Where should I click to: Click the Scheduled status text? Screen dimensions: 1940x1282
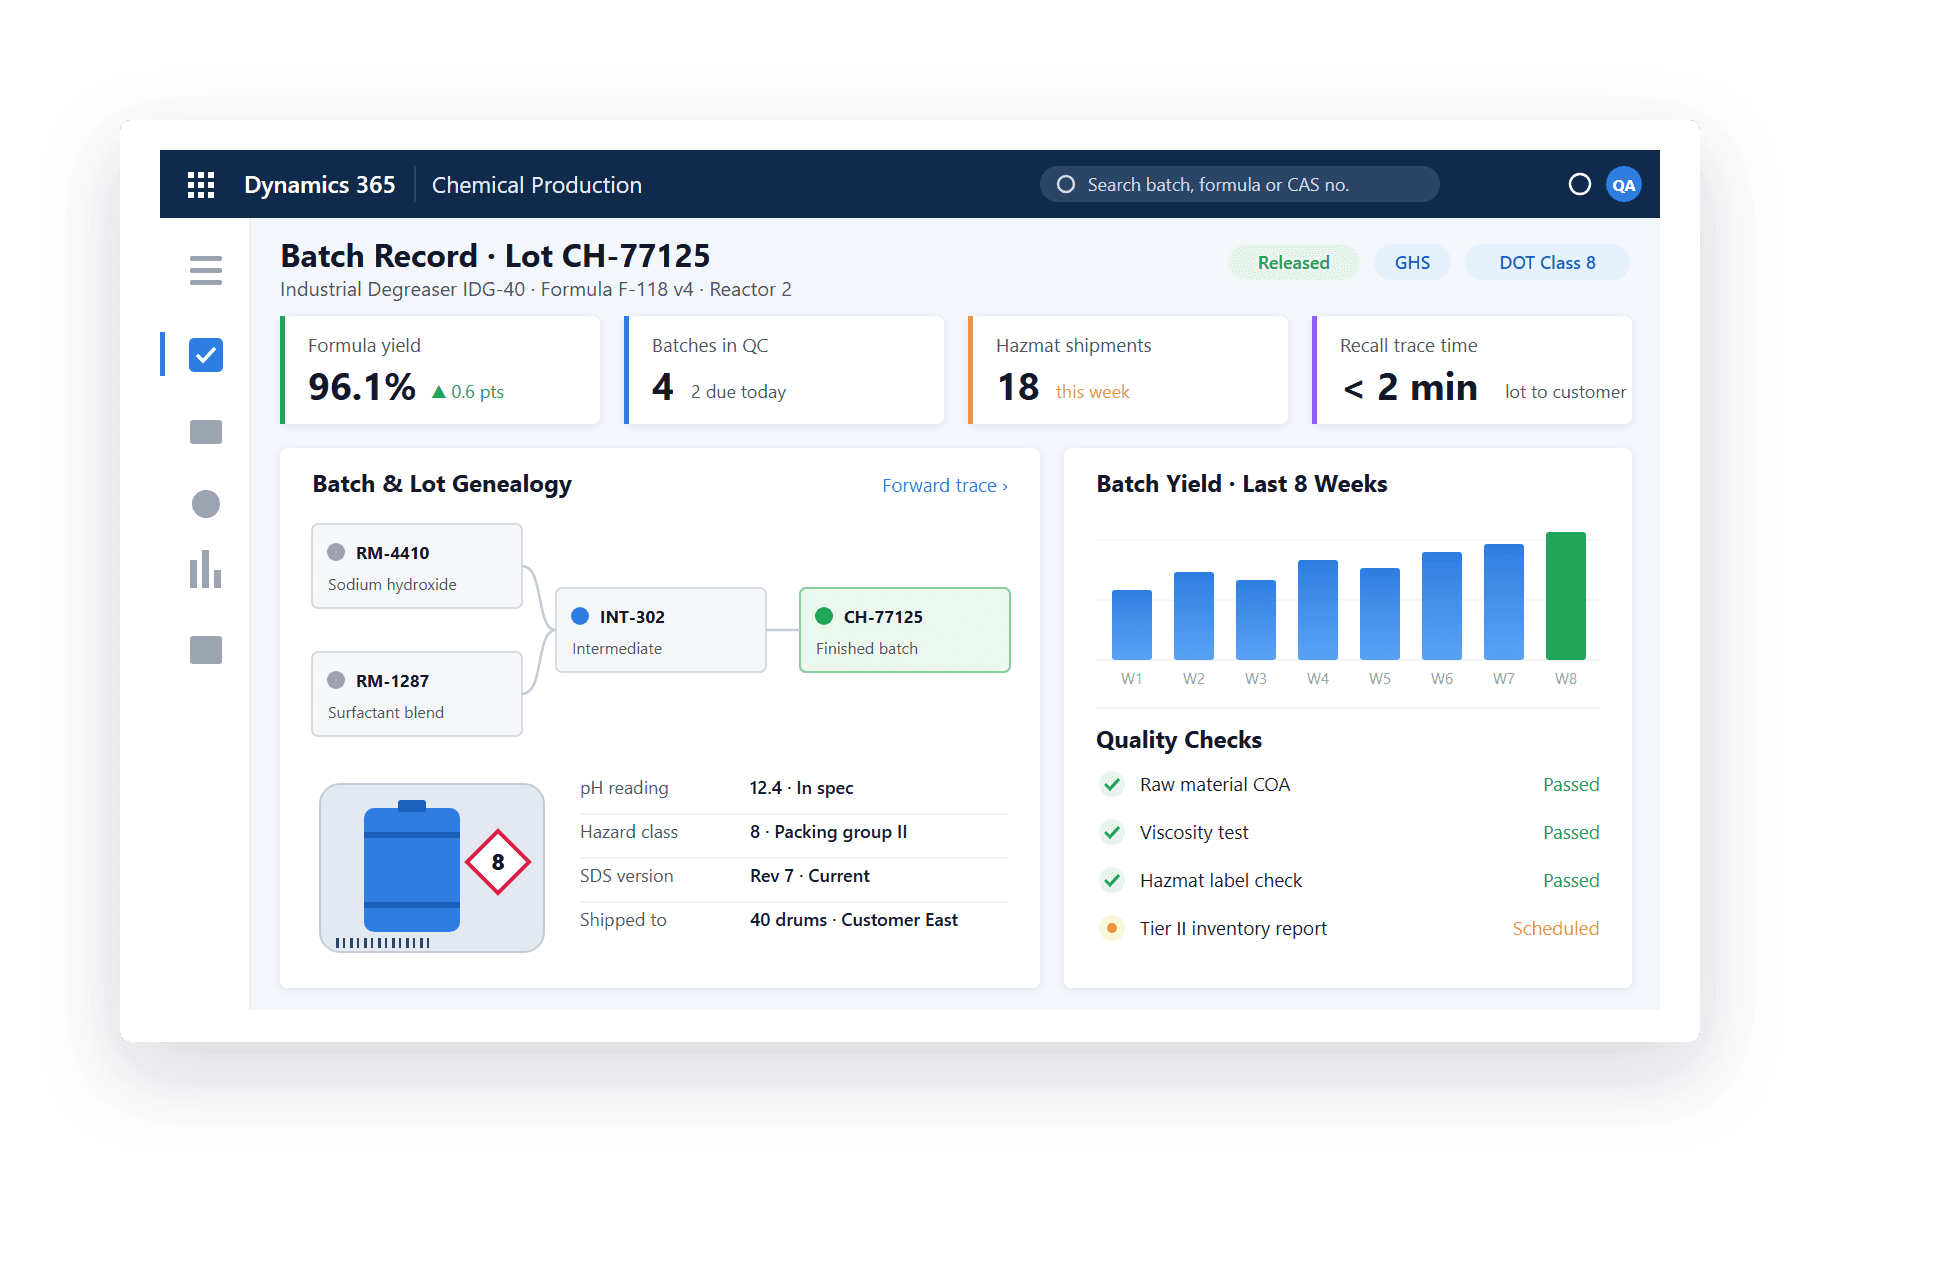1555,929
